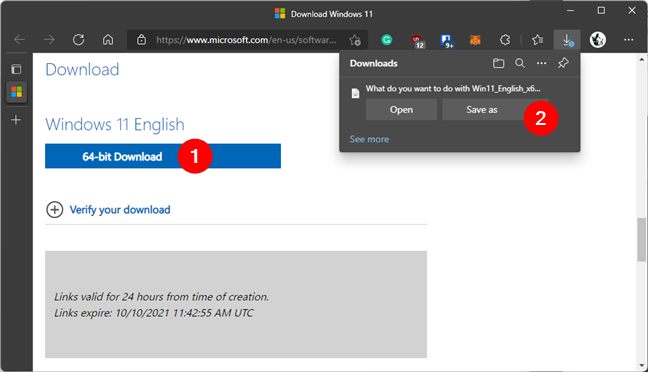Click the 64-bit Download button
Image resolution: width=648 pixels, height=372 pixels.
click(x=163, y=156)
